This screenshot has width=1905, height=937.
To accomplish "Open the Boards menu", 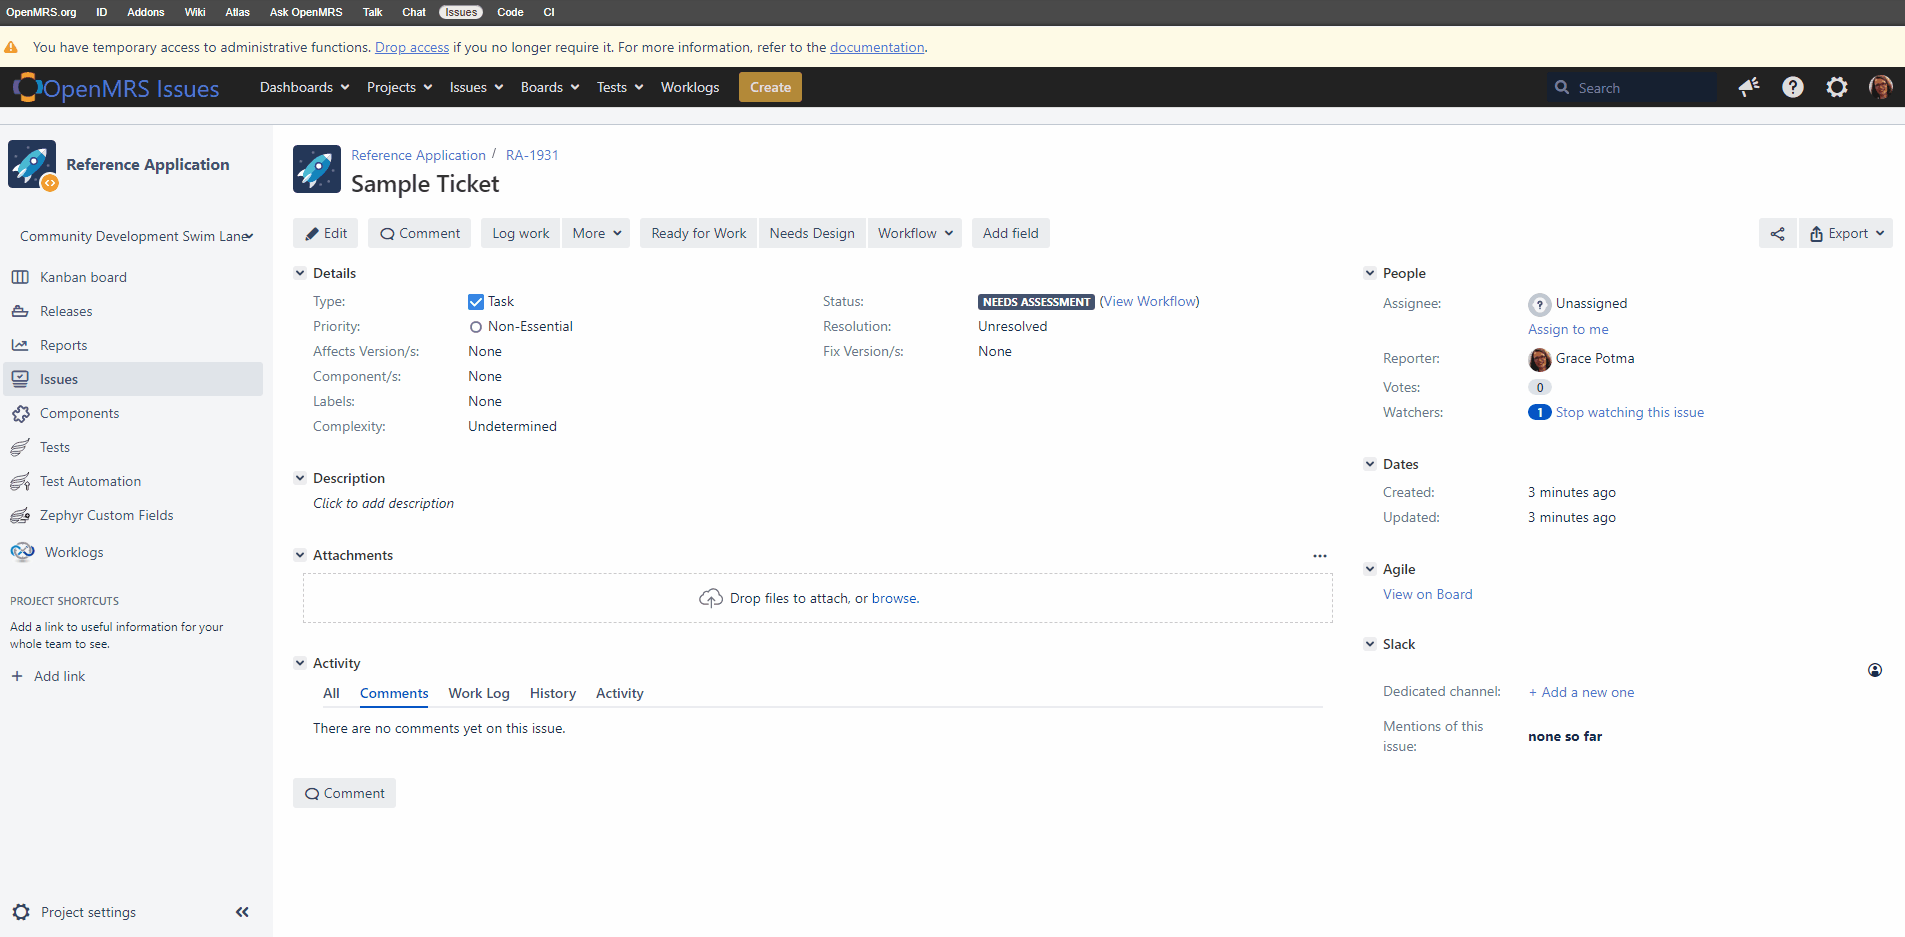I will click(x=550, y=87).
